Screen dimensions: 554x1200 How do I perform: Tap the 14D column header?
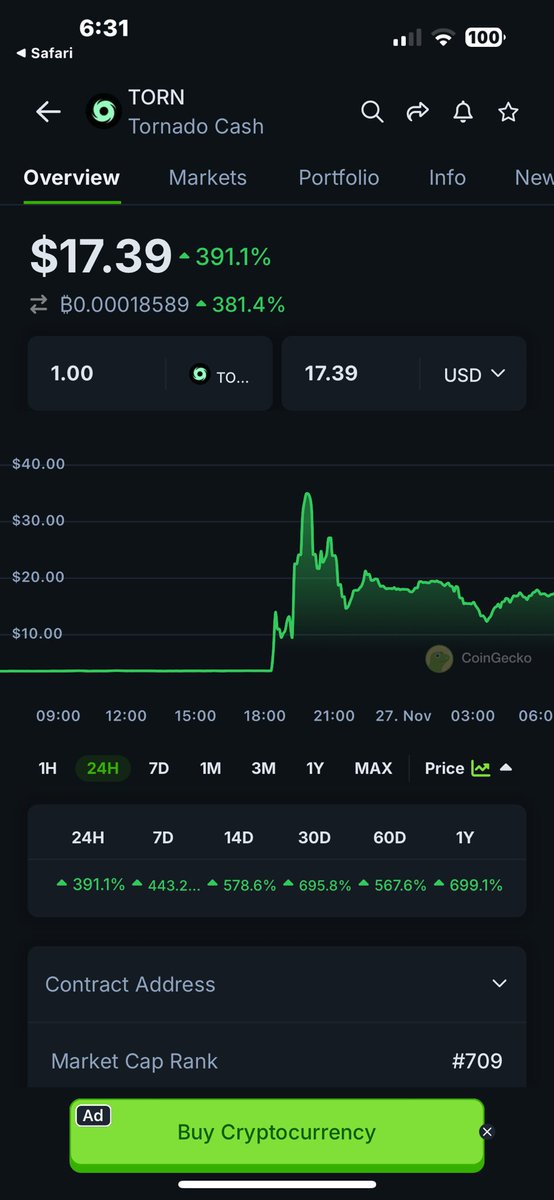tap(238, 838)
